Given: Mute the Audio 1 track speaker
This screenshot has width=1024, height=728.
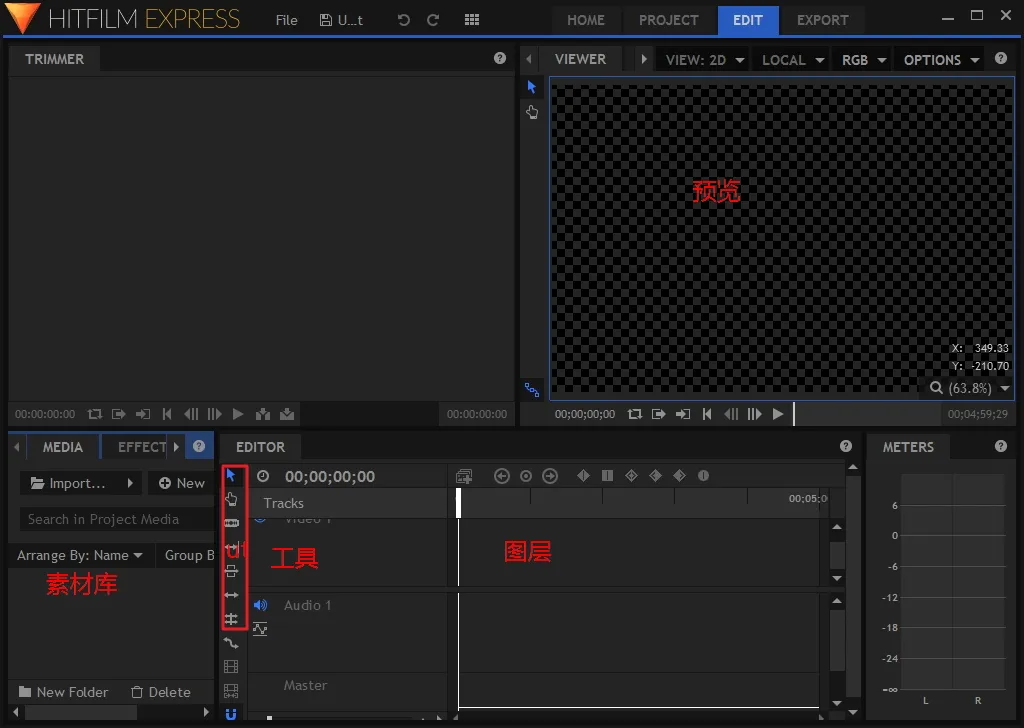Looking at the screenshot, I should coord(261,605).
